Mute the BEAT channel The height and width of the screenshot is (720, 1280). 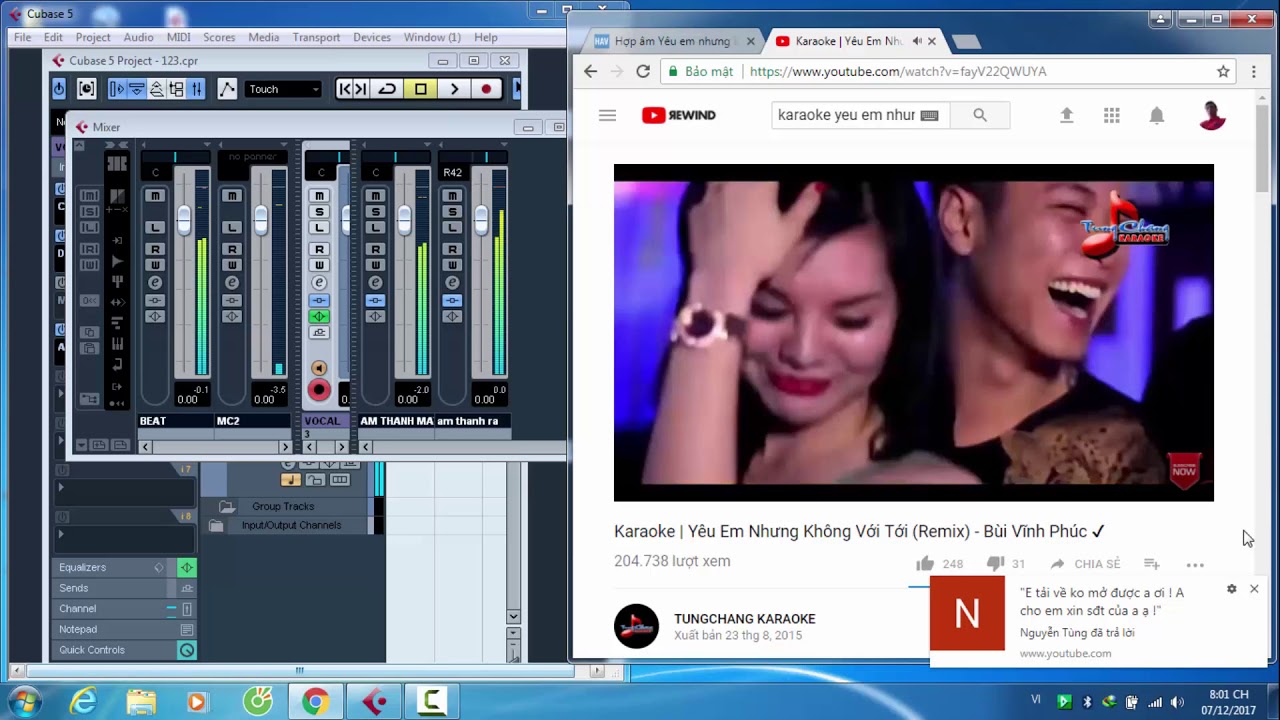(x=155, y=196)
